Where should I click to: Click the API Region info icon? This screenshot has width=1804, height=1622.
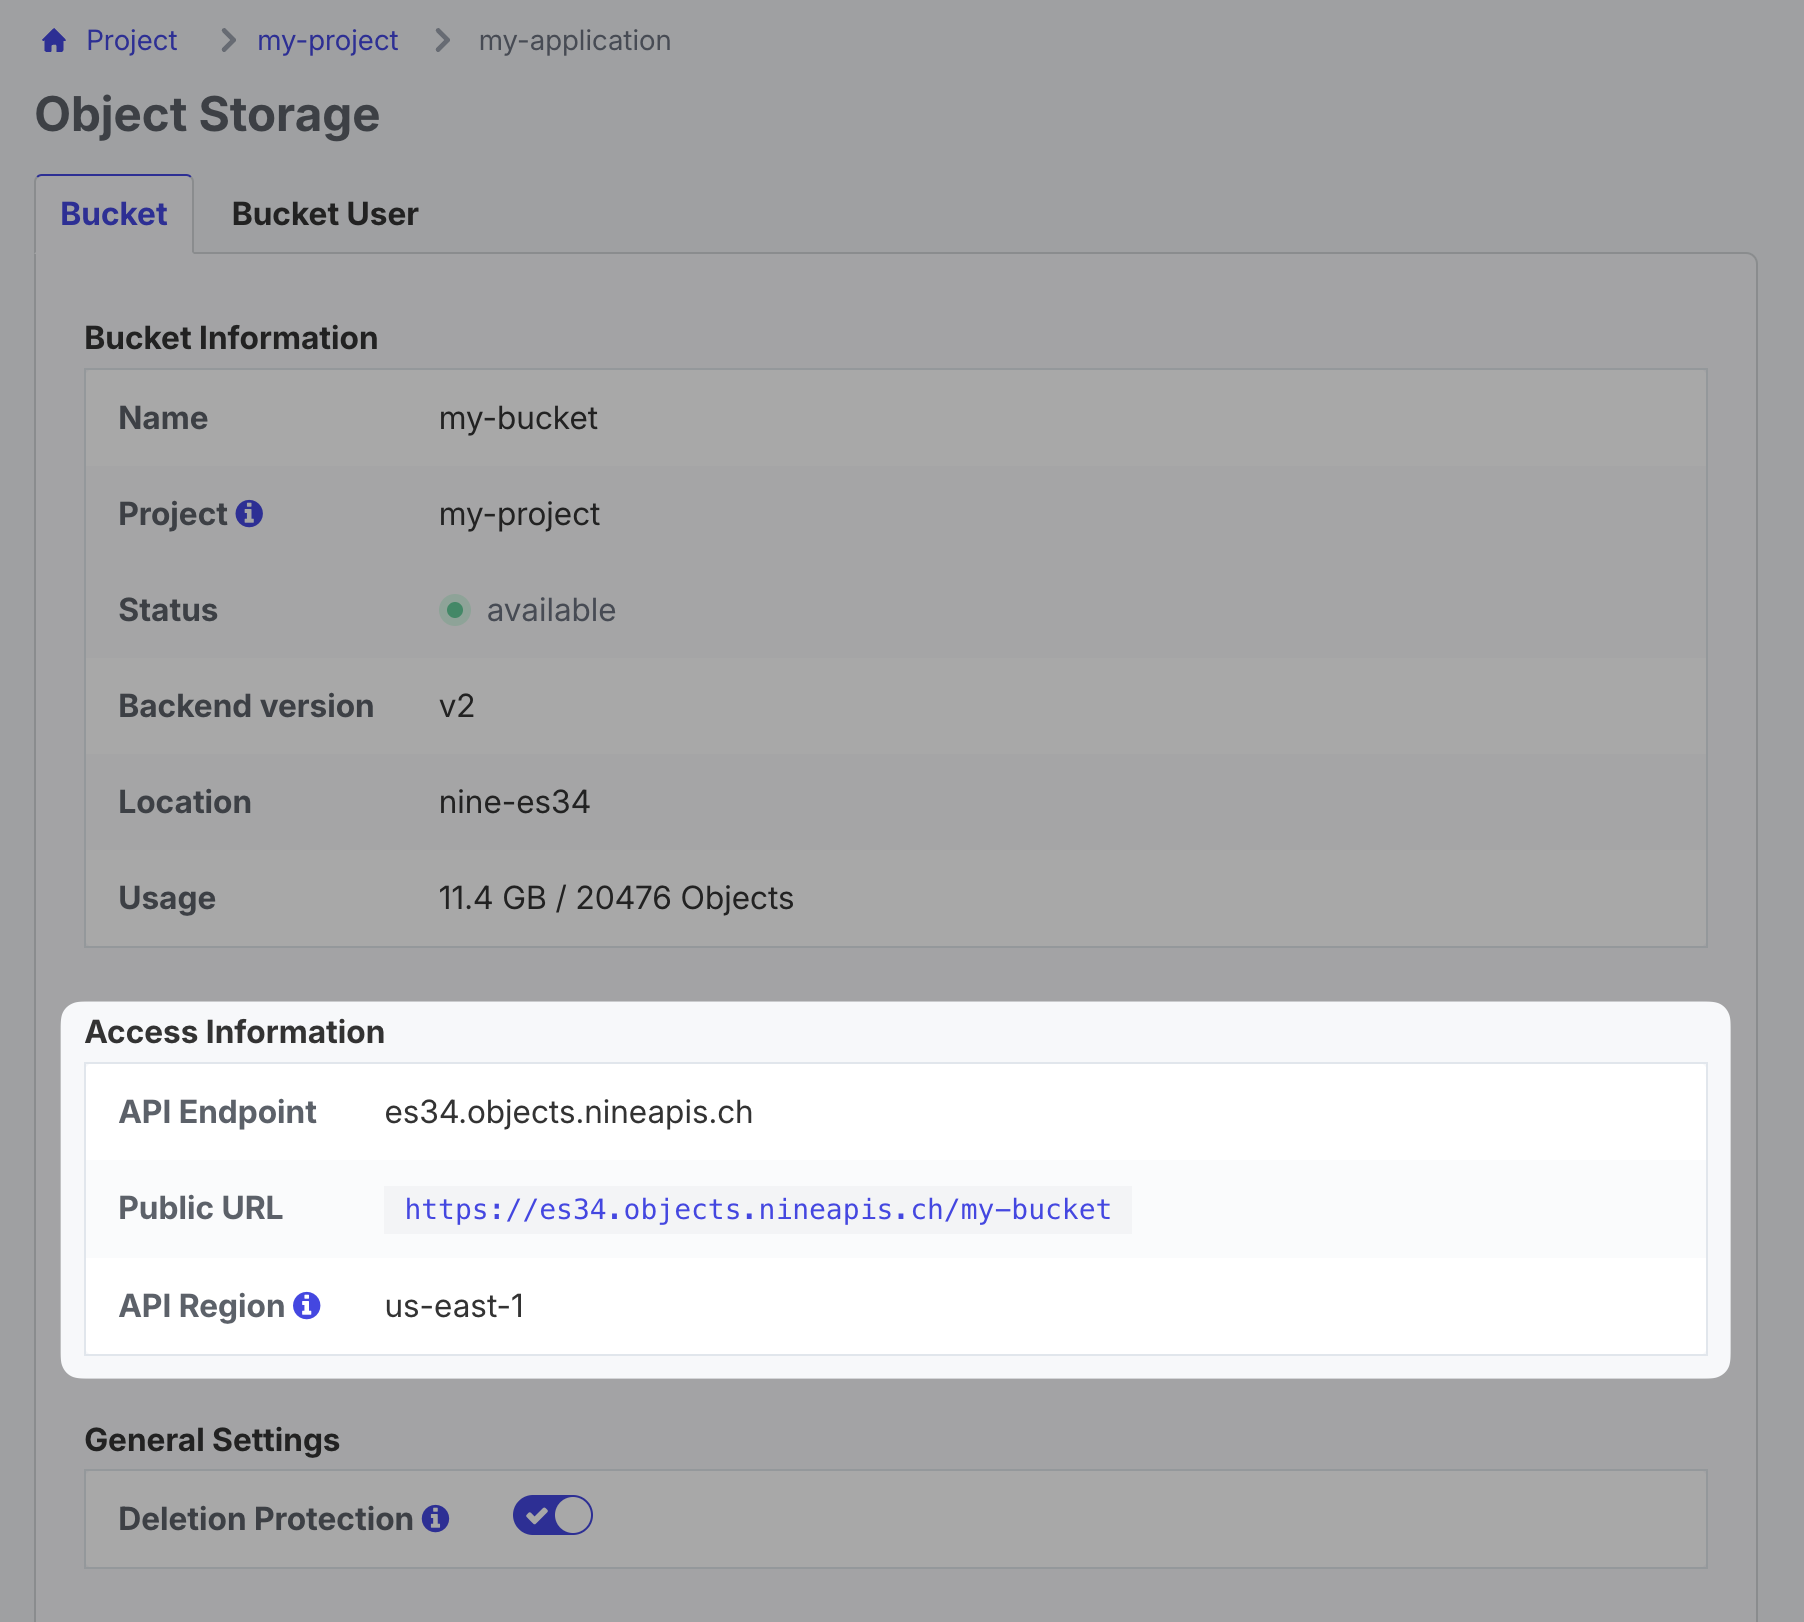coord(307,1304)
